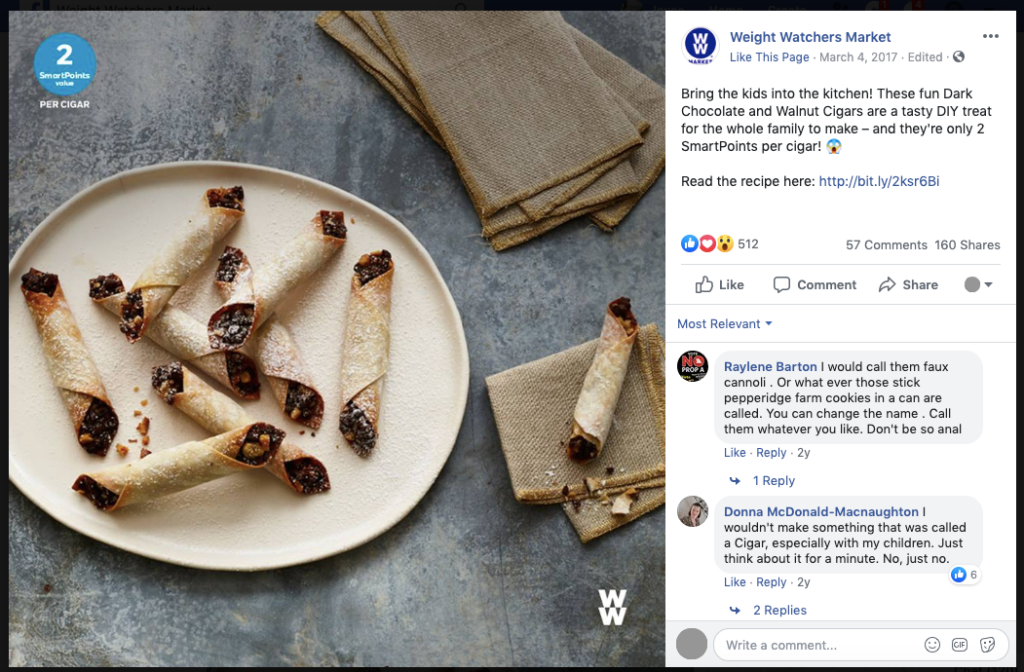Click the cigar pastry photo
The height and width of the screenshot is (672, 1024).
[x=337, y=340]
